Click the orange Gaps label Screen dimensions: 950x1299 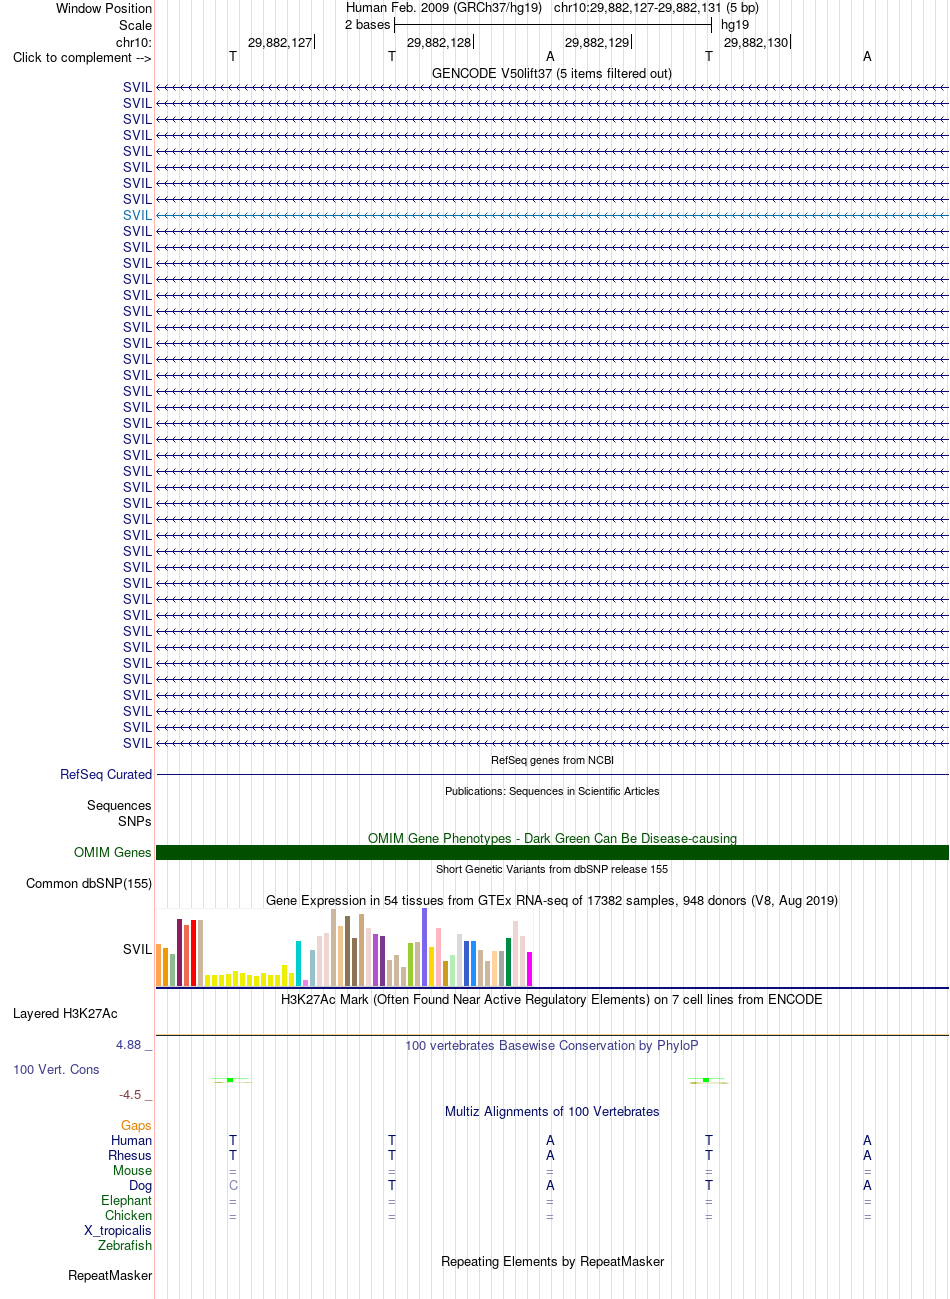point(137,1125)
